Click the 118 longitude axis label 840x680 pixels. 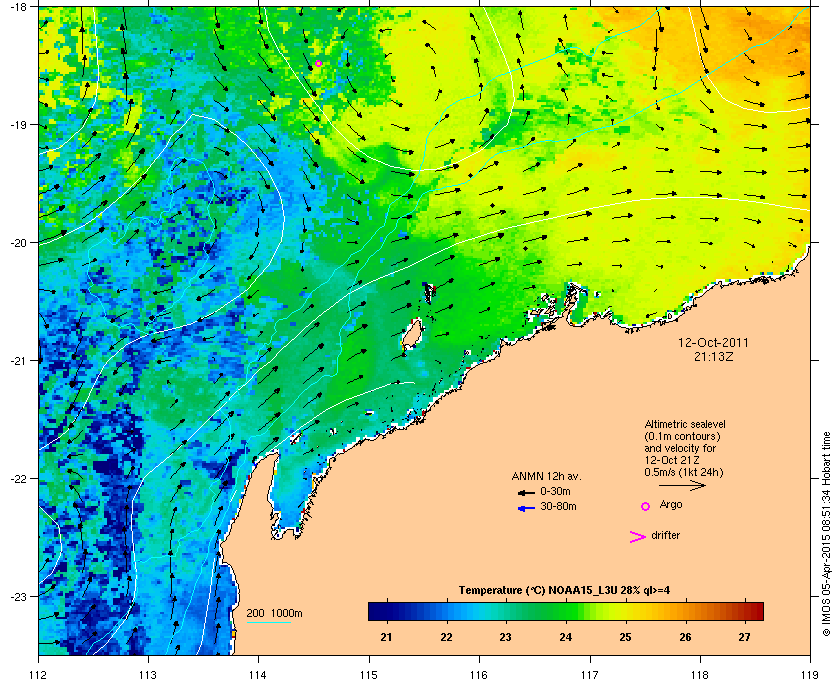click(700, 675)
